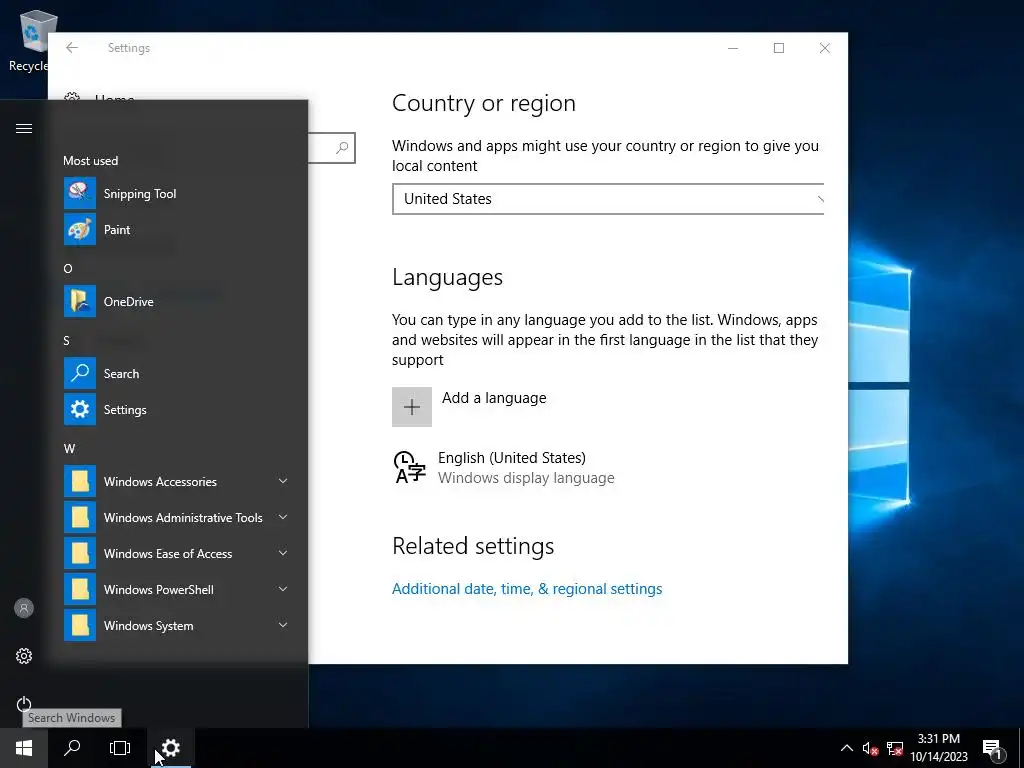The width and height of the screenshot is (1024, 768).
Task: Open Additional date, time, & regional settings
Action: pos(526,588)
